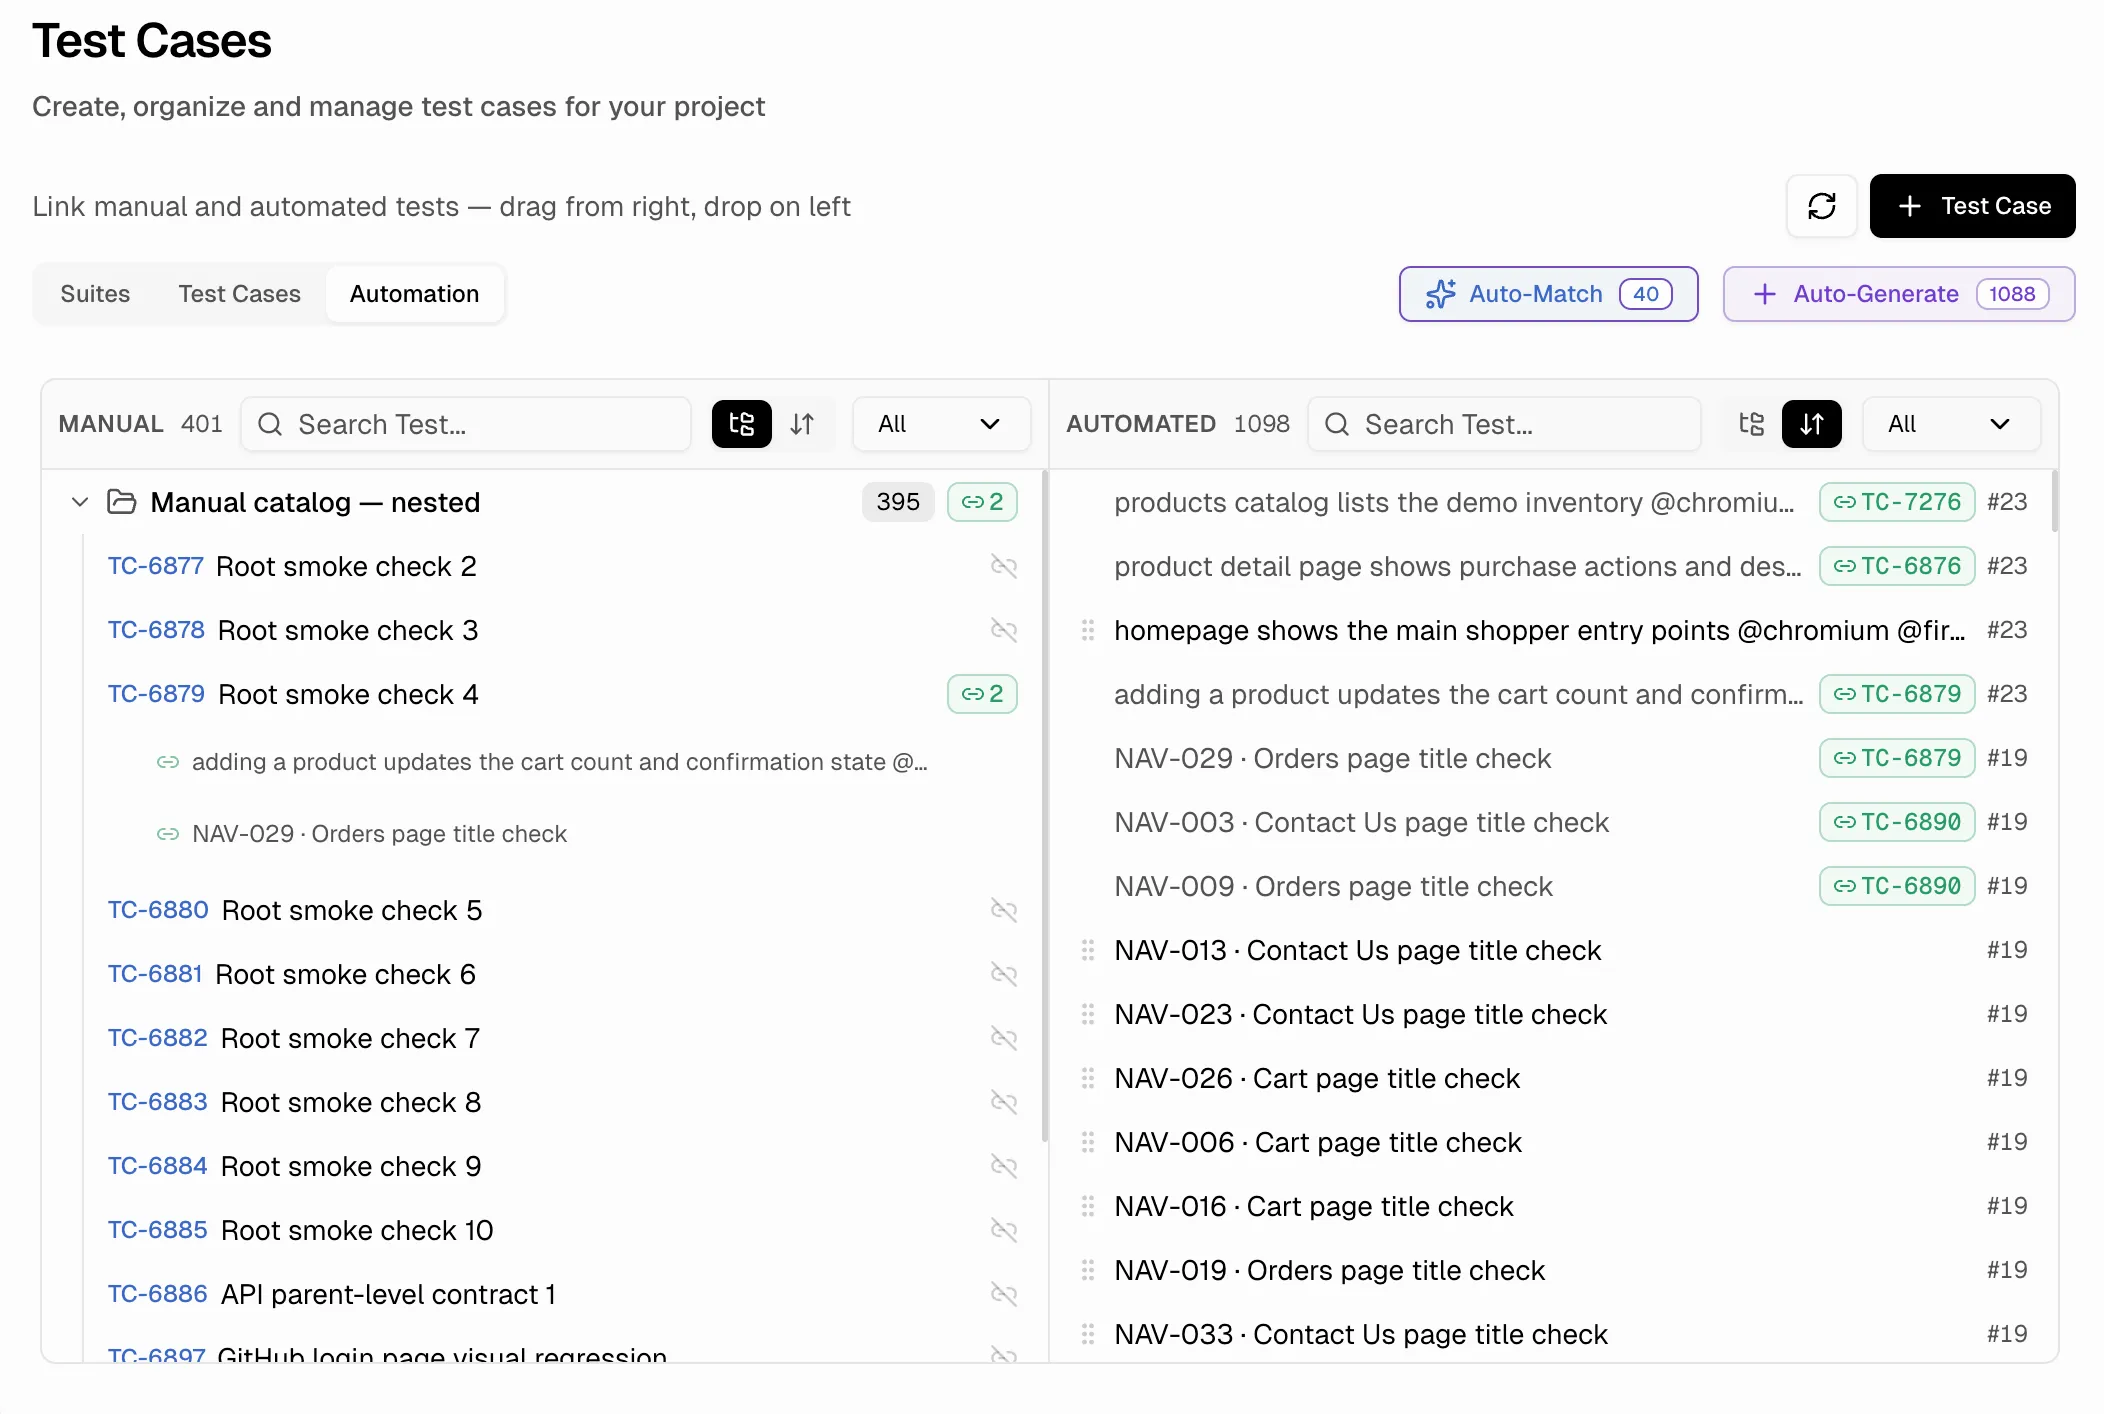Viewport: 2104px width, 1414px height.
Task: Collapse the Manual catalog — nested folder
Action: [78, 501]
